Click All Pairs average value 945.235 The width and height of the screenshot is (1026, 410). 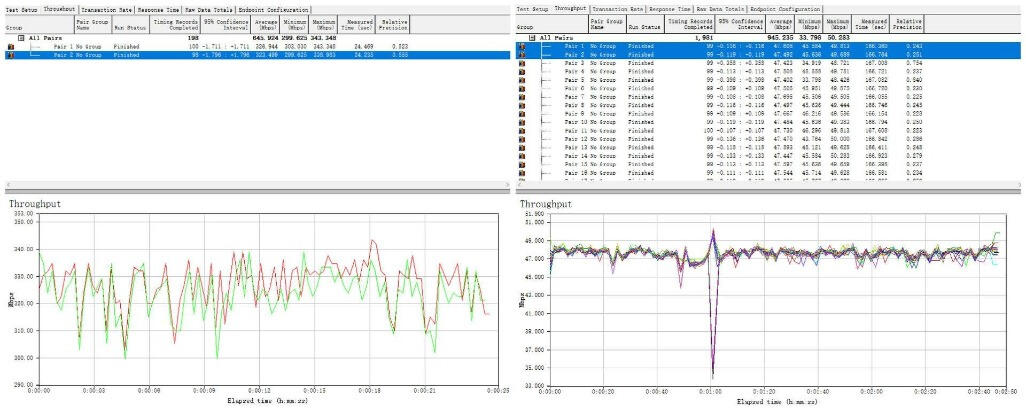(x=781, y=38)
